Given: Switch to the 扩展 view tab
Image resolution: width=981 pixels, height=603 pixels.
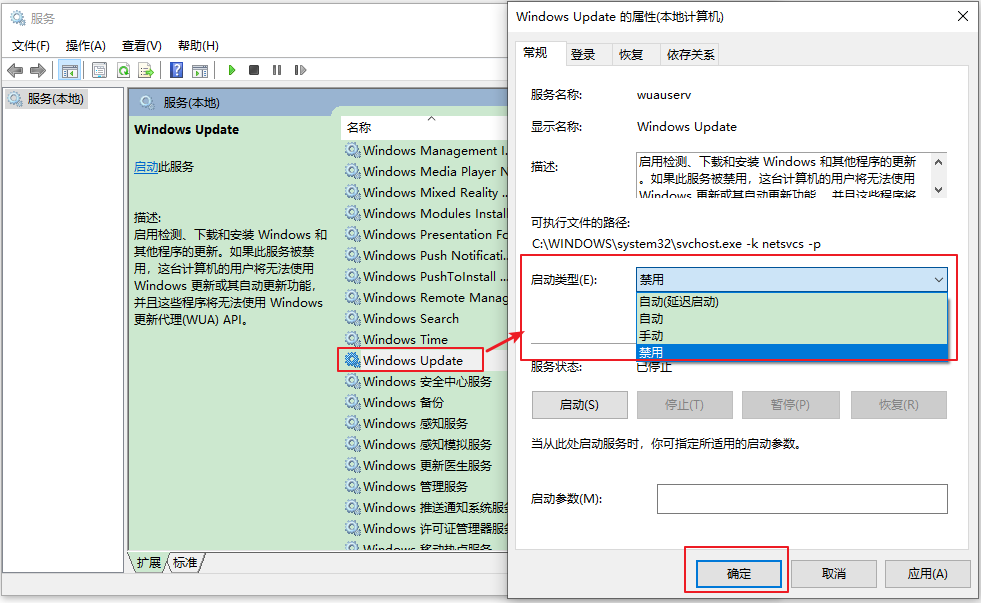Looking at the screenshot, I should click(x=148, y=563).
